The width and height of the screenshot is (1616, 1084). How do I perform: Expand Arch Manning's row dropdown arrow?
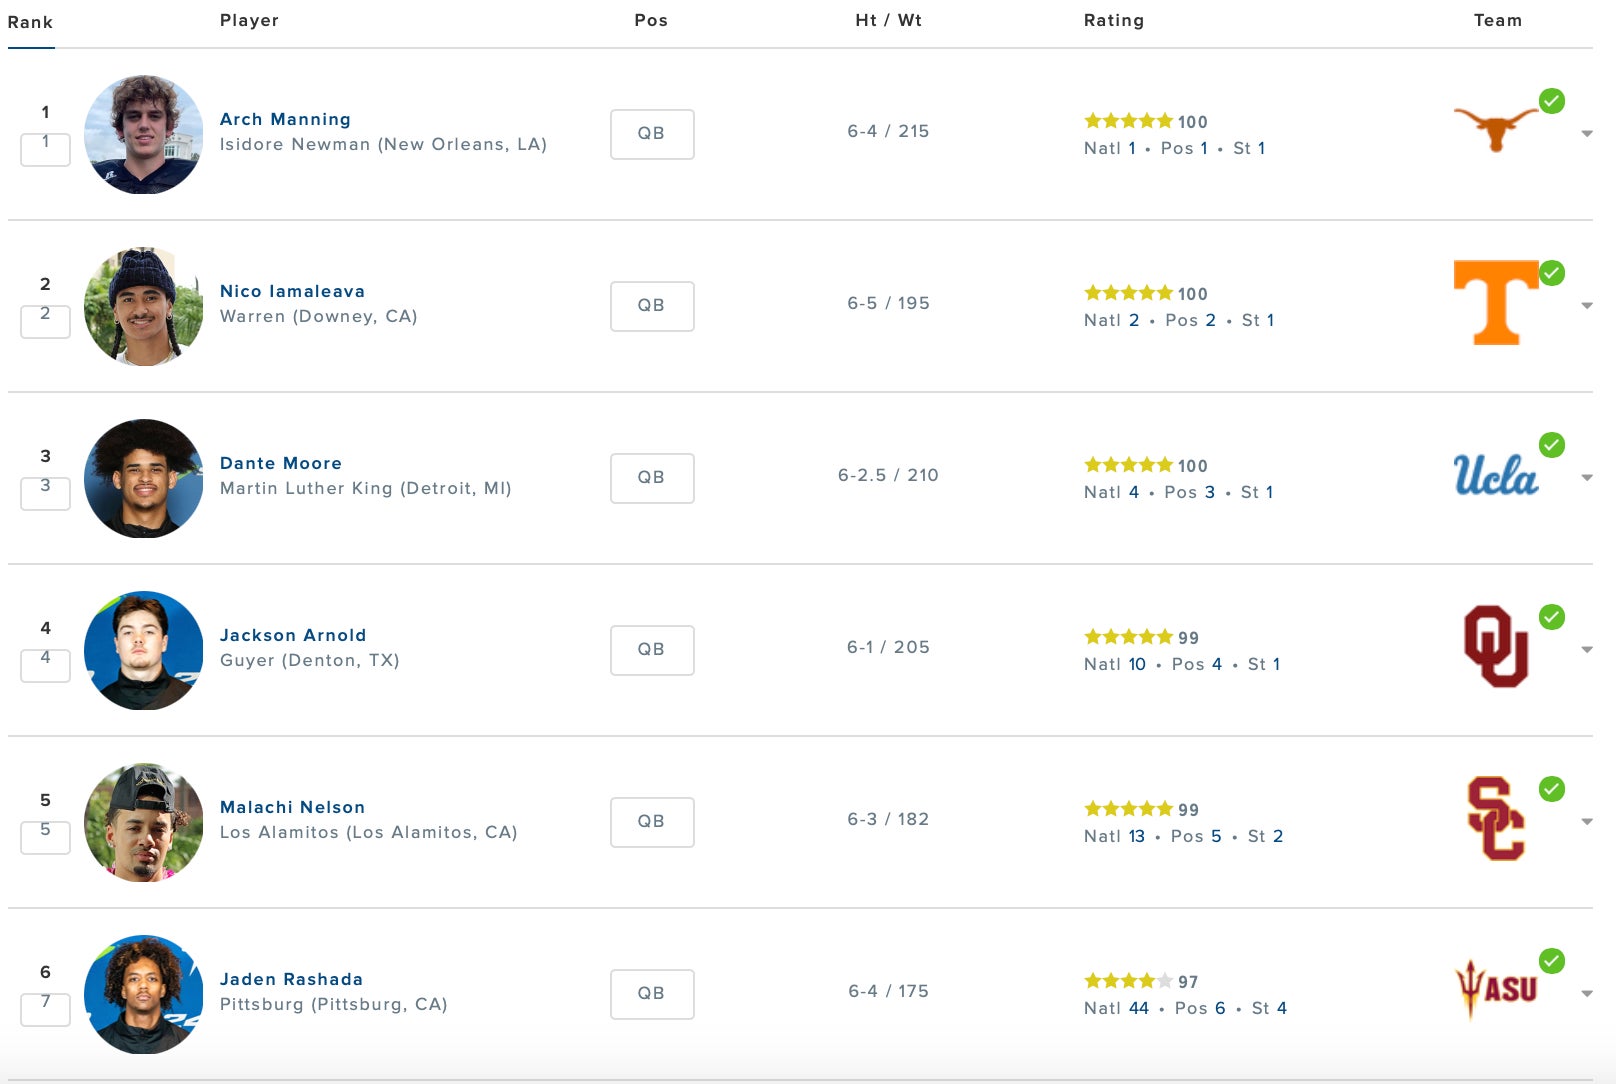point(1587,134)
